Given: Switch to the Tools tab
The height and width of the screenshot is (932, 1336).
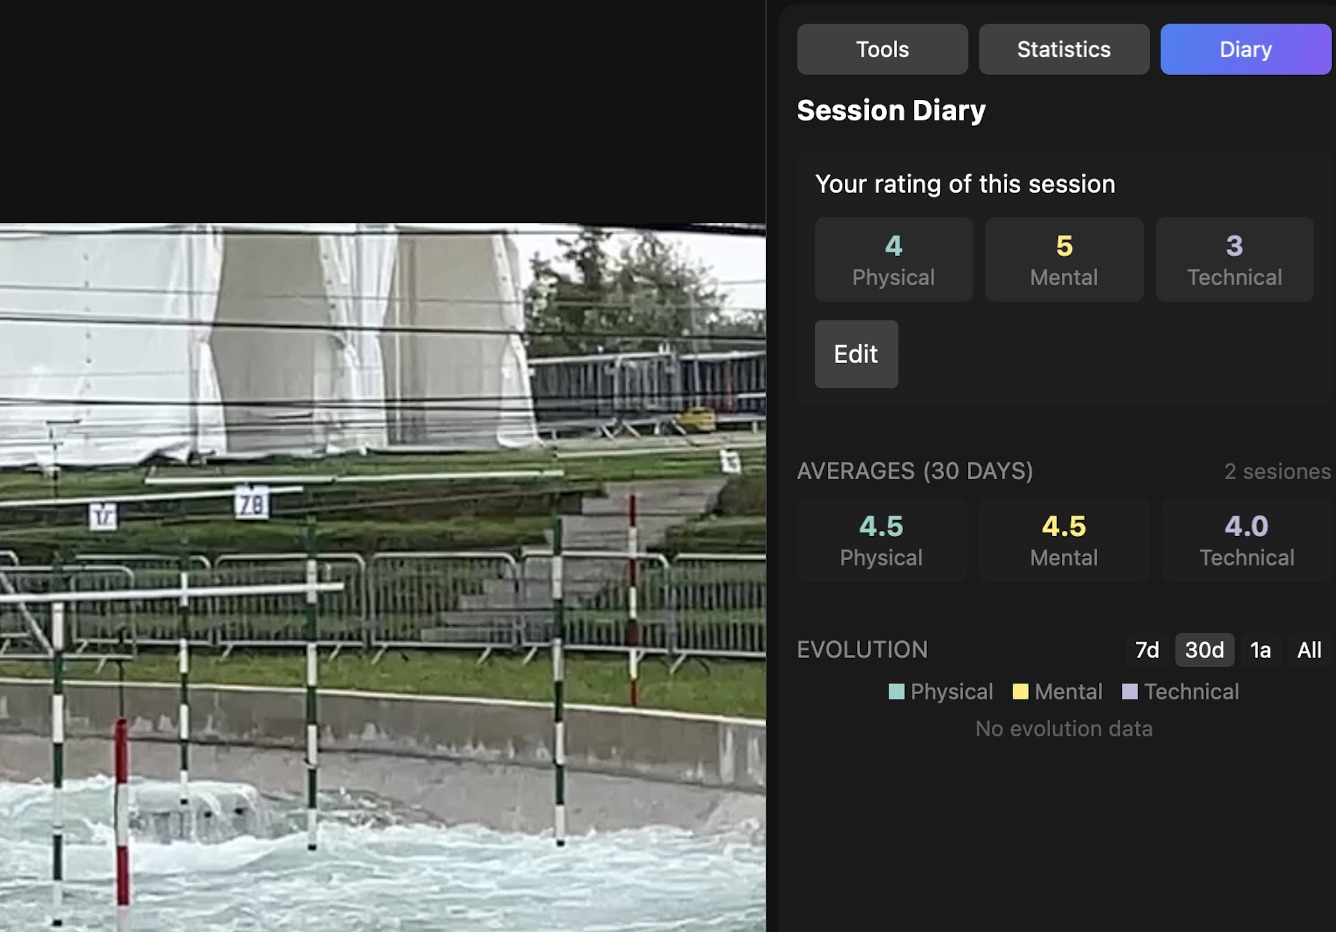Looking at the screenshot, I should [x=882, y=49].
